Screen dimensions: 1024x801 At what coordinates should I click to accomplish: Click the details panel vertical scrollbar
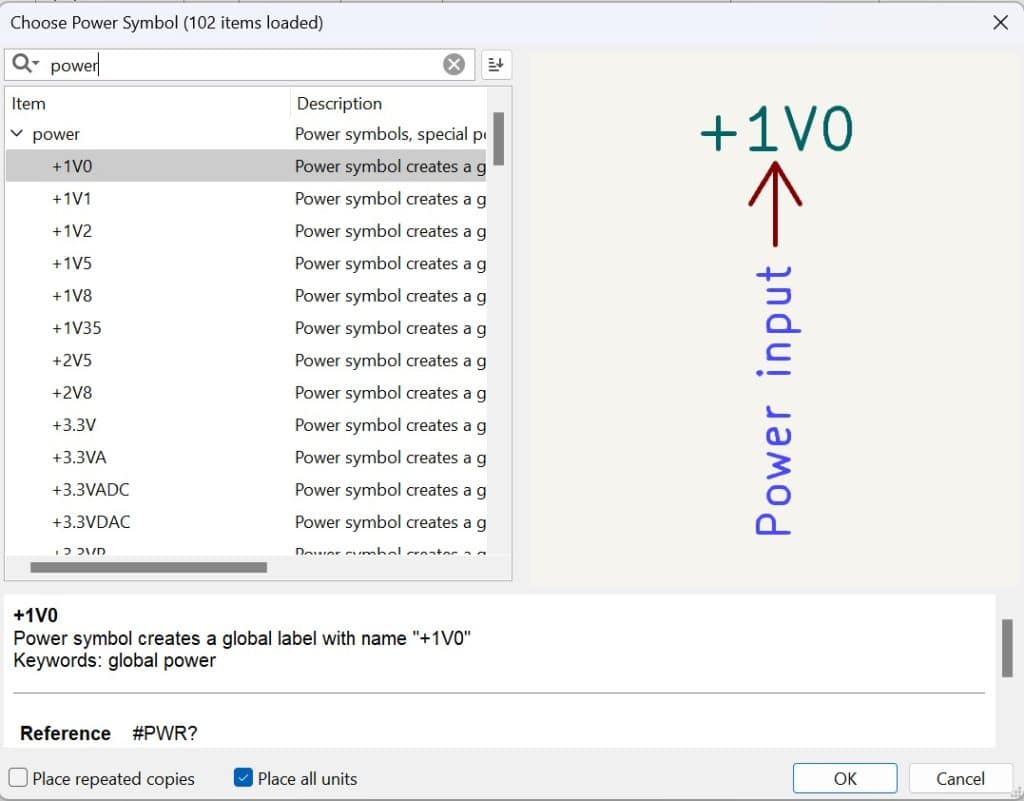(x=1007, y=648)
